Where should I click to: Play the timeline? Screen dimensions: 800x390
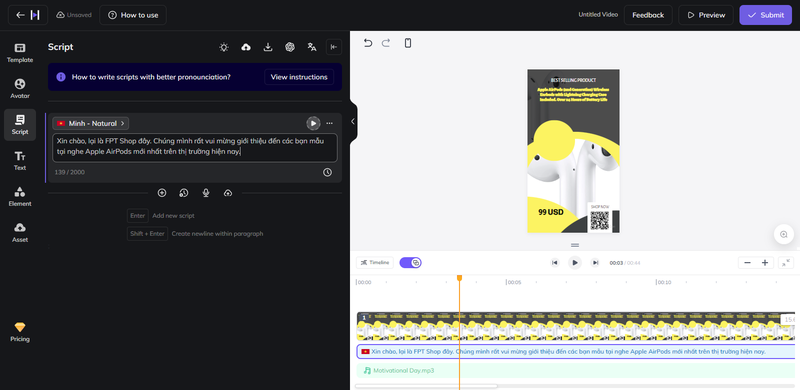575,262
